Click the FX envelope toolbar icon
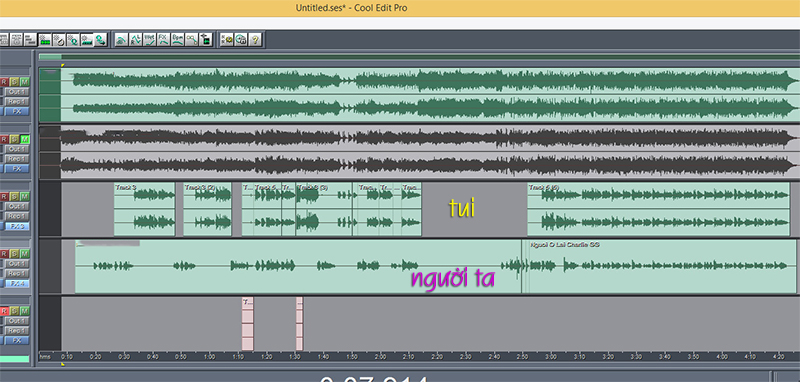800x382 pixels. click(x=163, y=39)
